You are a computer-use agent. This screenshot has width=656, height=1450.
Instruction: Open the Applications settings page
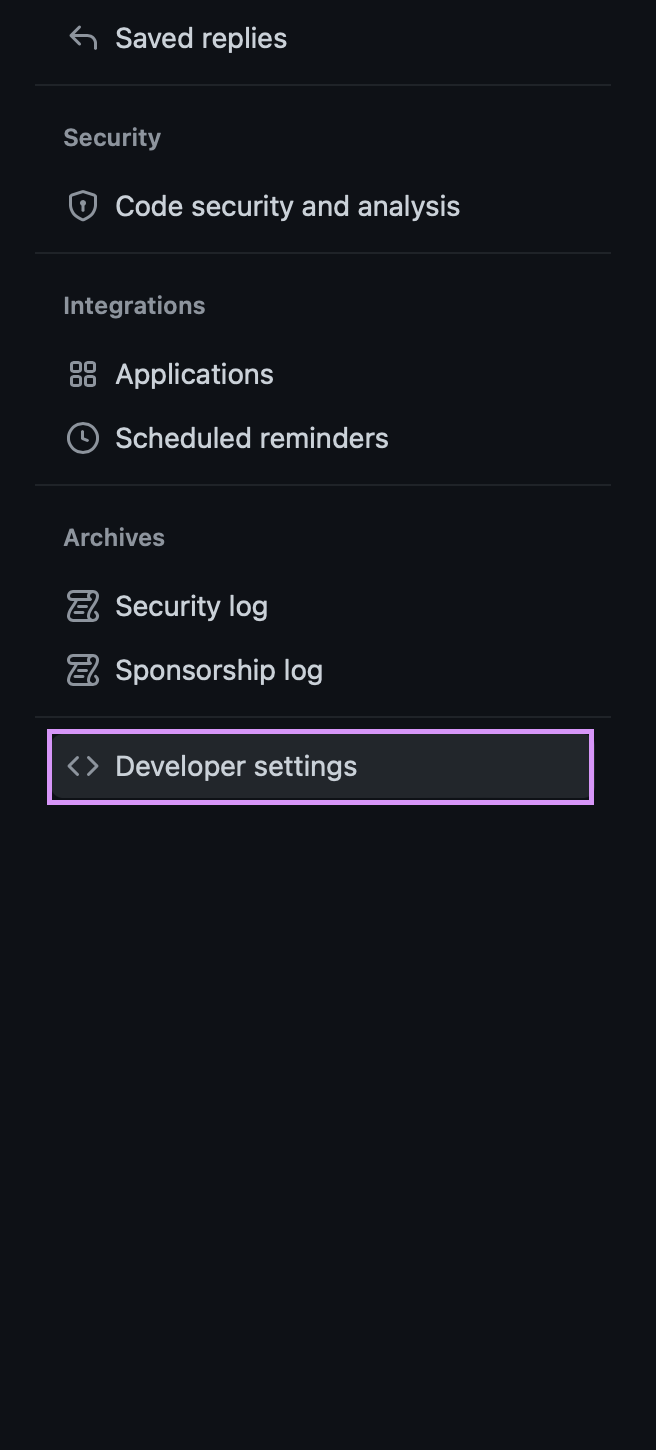[x=194, y=373]
